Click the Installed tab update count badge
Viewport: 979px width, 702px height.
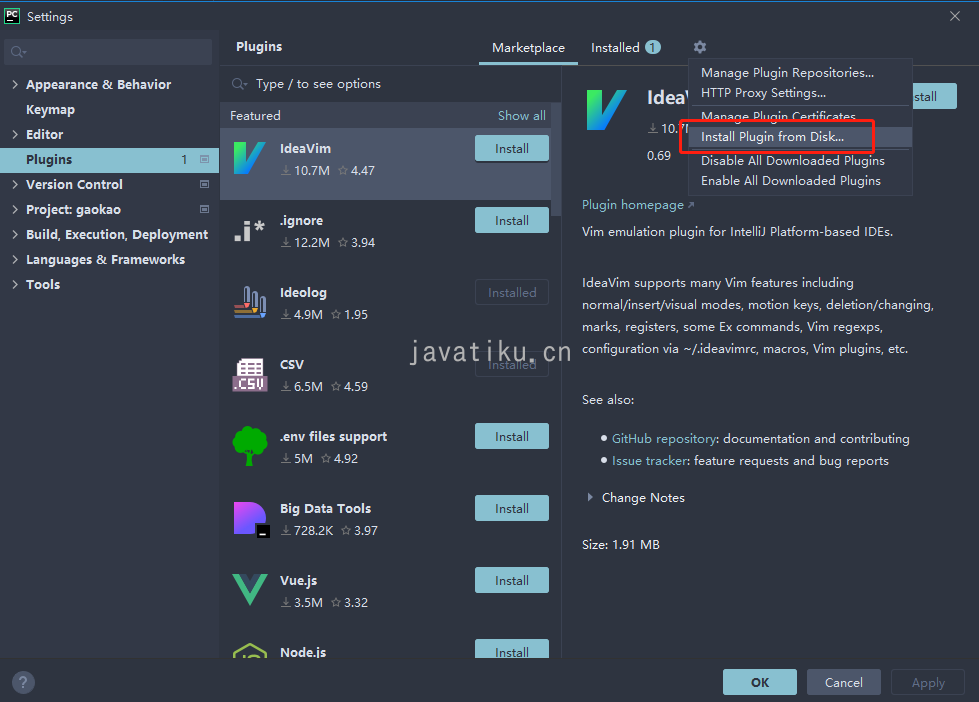point(653,47)
